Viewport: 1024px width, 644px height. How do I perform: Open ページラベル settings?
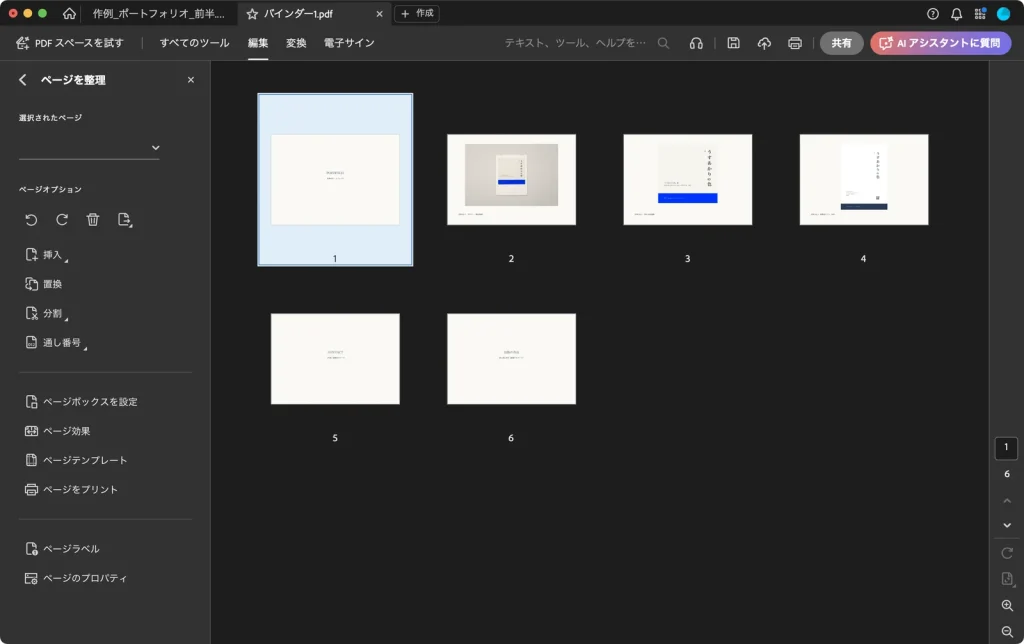[62, 549]
